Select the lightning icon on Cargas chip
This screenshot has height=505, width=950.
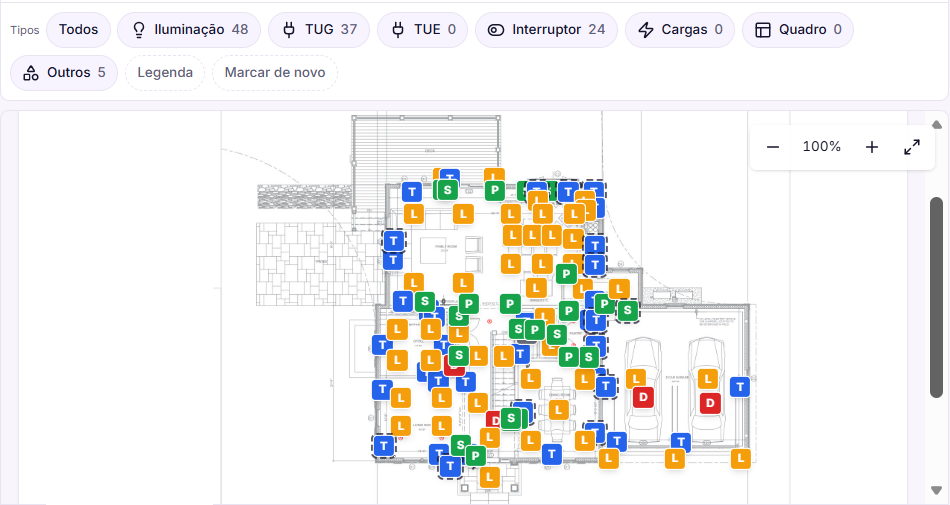(646, 30)
